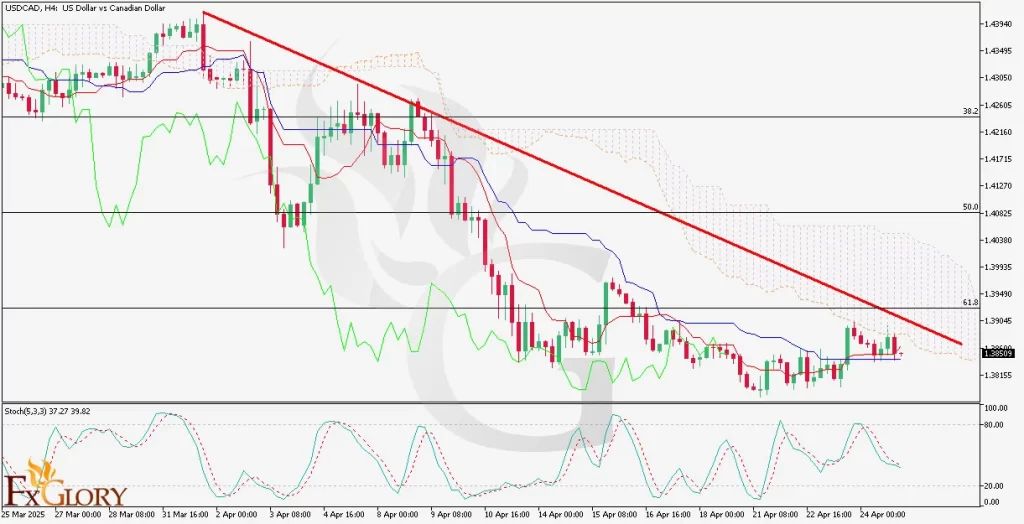
Task: Select the red descending trendline
Action: pos(581,178)
